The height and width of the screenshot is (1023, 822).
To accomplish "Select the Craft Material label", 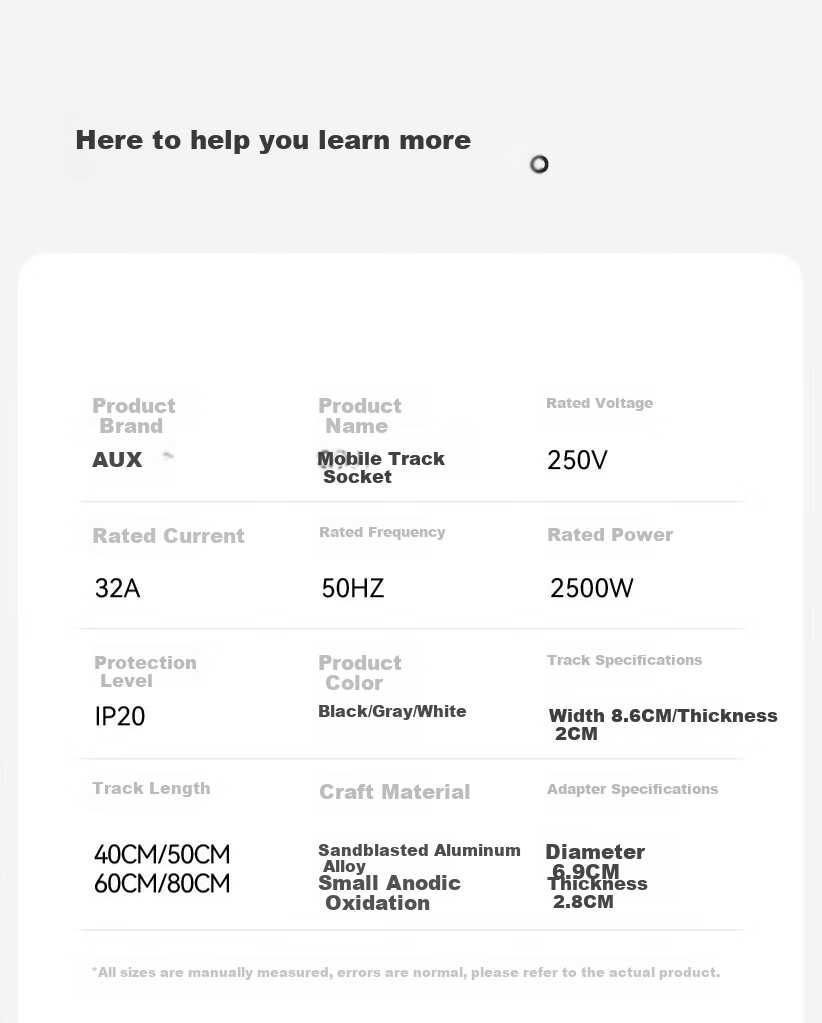I will coord(395,792).
